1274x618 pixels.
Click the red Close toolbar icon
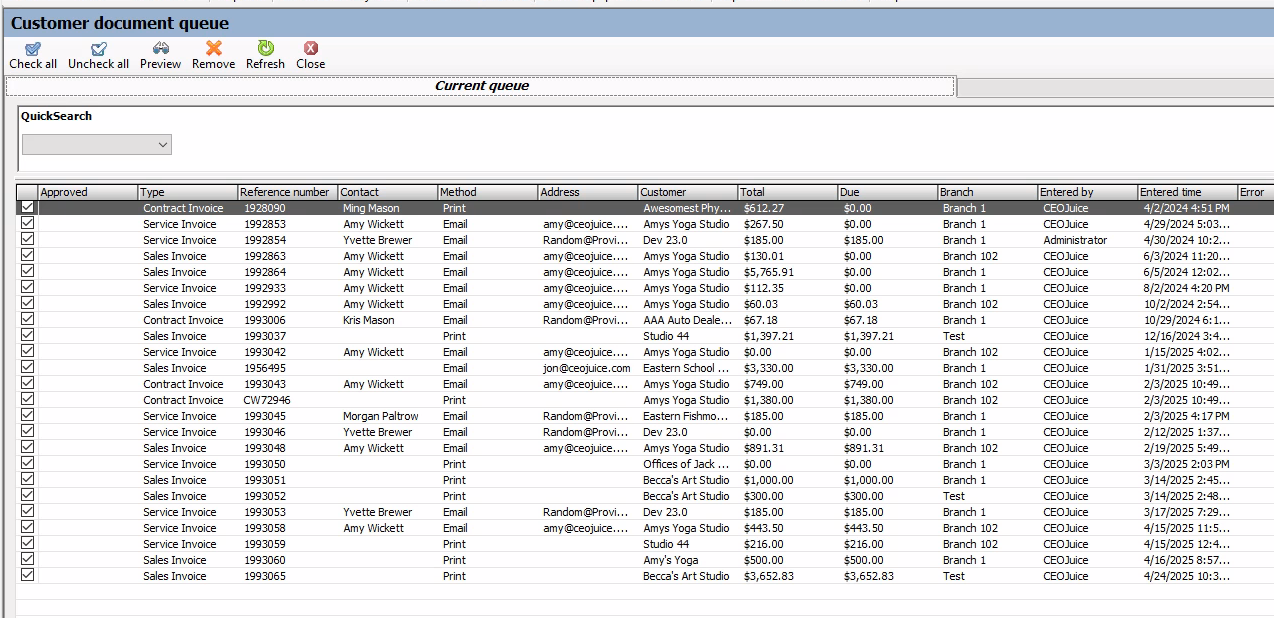[x=311, y=48]
